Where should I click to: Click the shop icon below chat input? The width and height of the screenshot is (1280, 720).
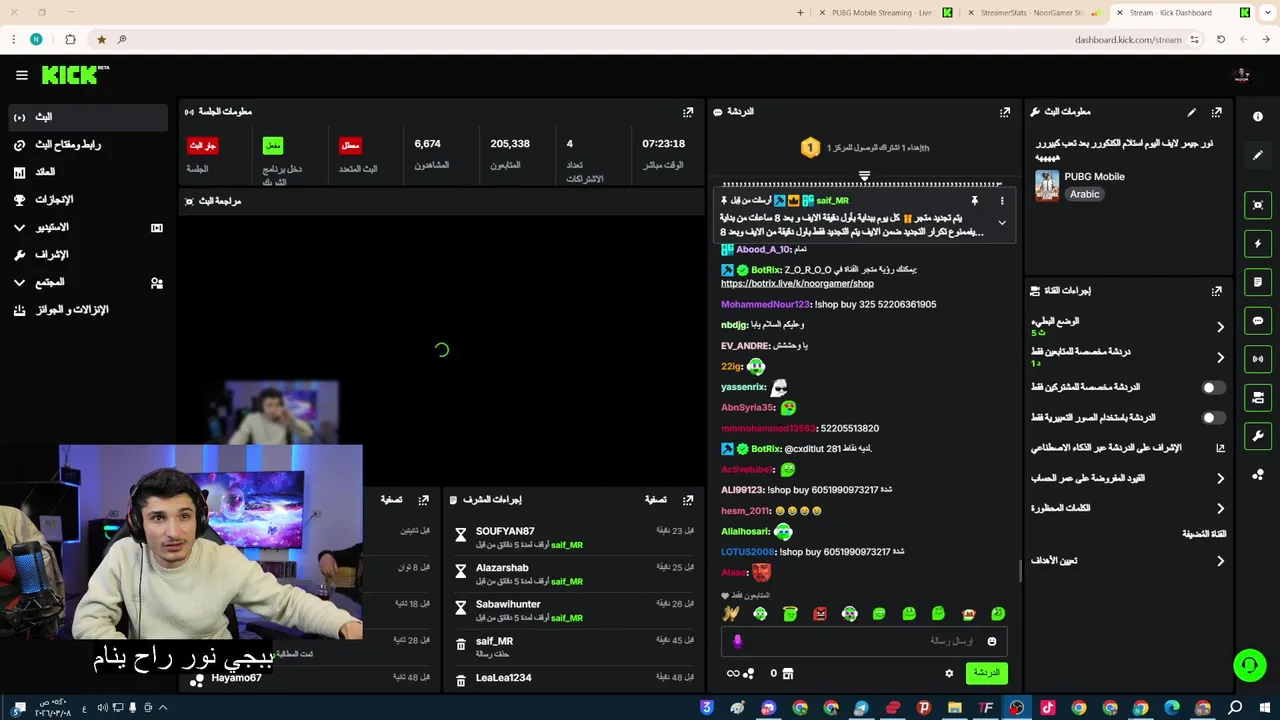(787, 673)
